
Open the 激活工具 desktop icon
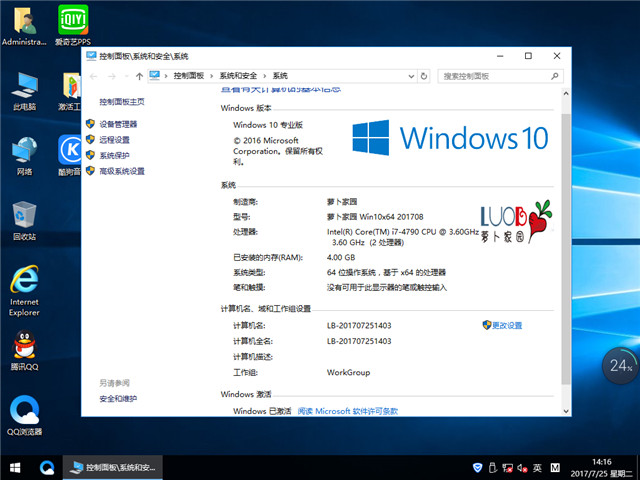(71, 91)
